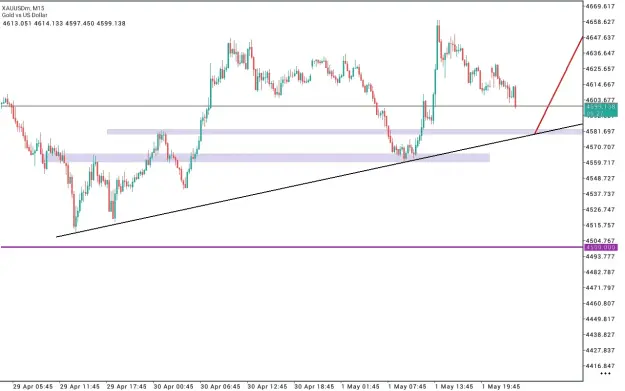
Task: Click the OHLC values line starting 4613.051
Action: coord(64,24)
